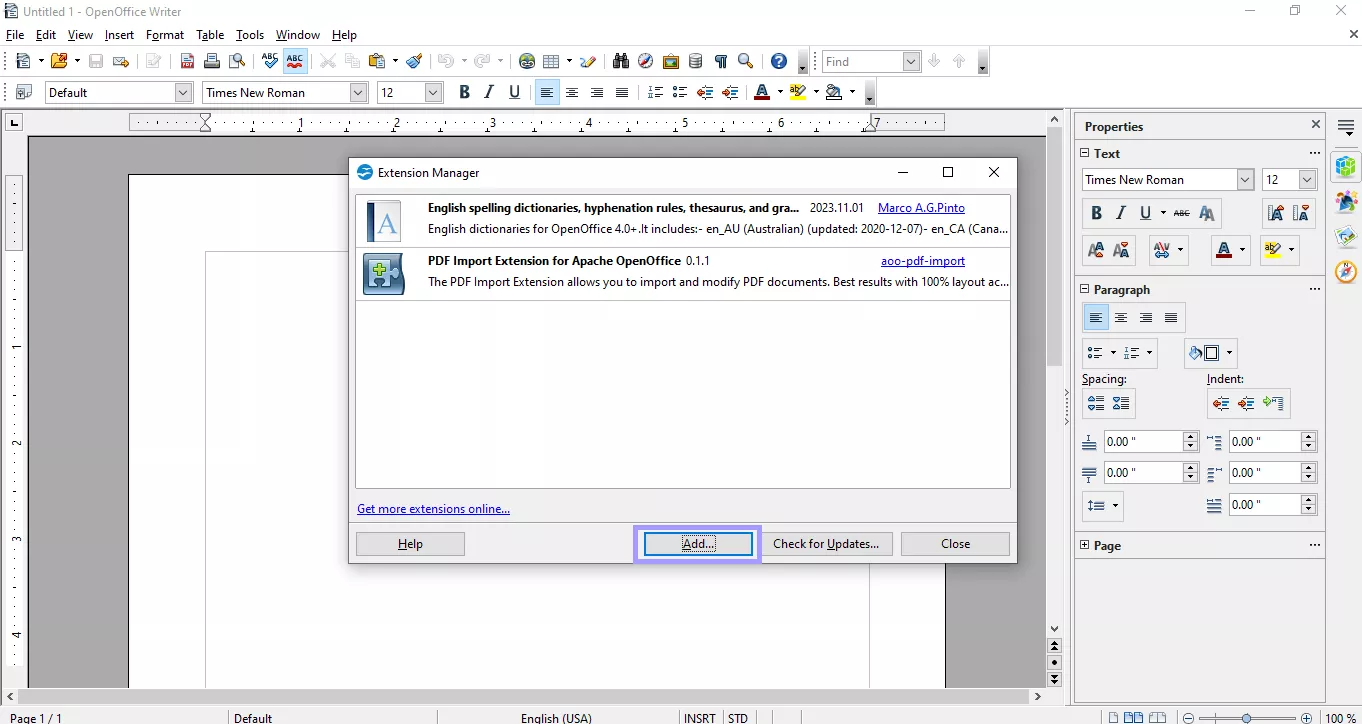Click the Navigator compass icon in the toolbar
Screen dimensions: 1362x724
click(x=646, y=61)
